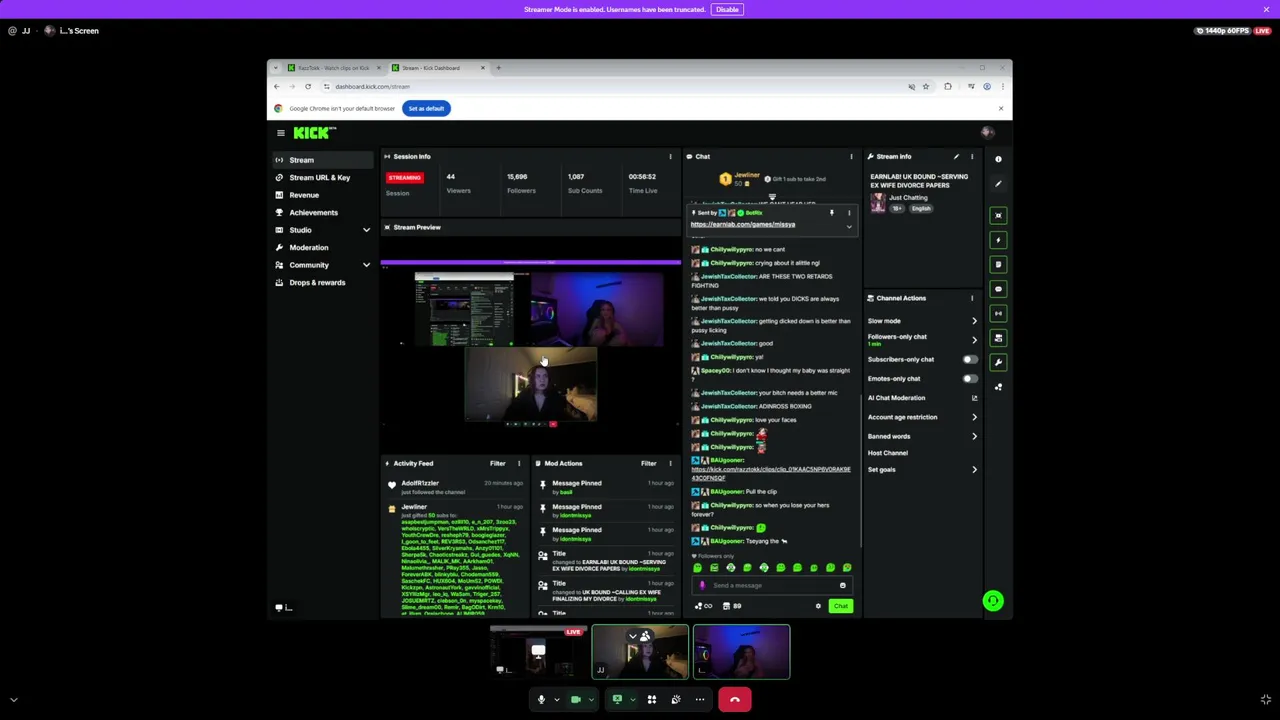Open the green headset support button
This screenshot has height=720, width=1280.
(992, 601)
